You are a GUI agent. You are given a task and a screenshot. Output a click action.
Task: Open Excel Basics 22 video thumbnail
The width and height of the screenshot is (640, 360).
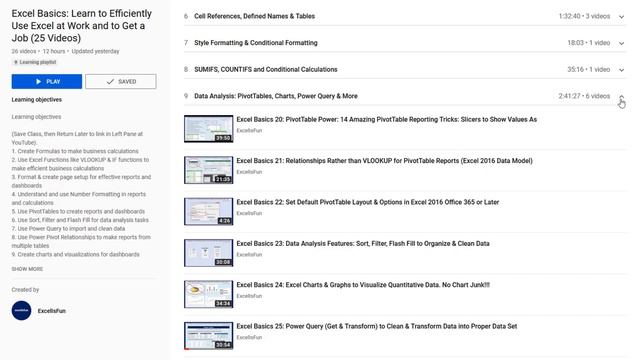coord(209,211)
